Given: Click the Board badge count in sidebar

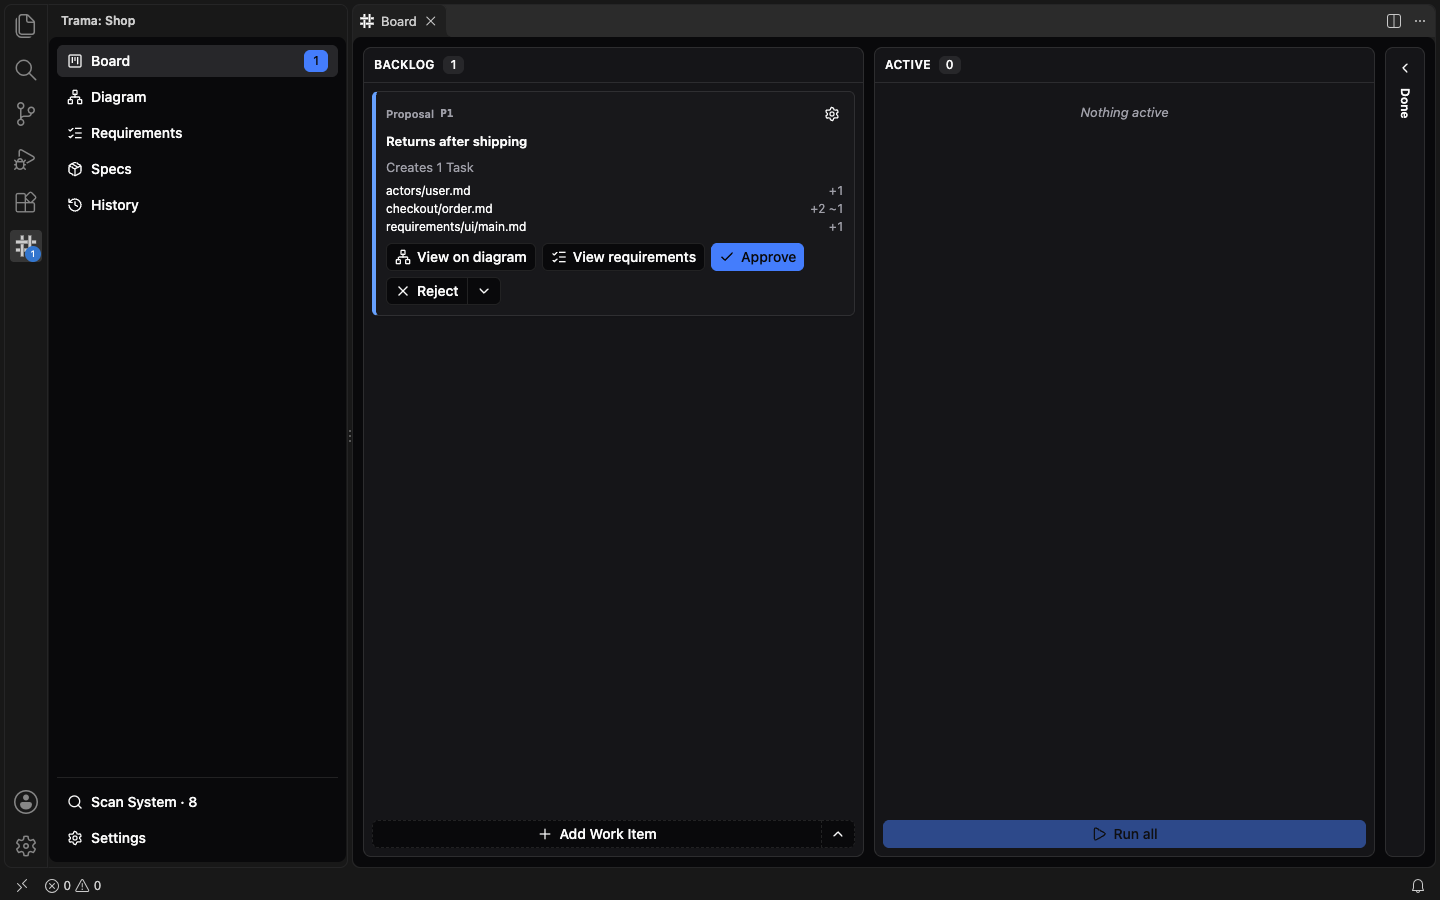Looking at the screenshot, I should (x=316, y=61).
